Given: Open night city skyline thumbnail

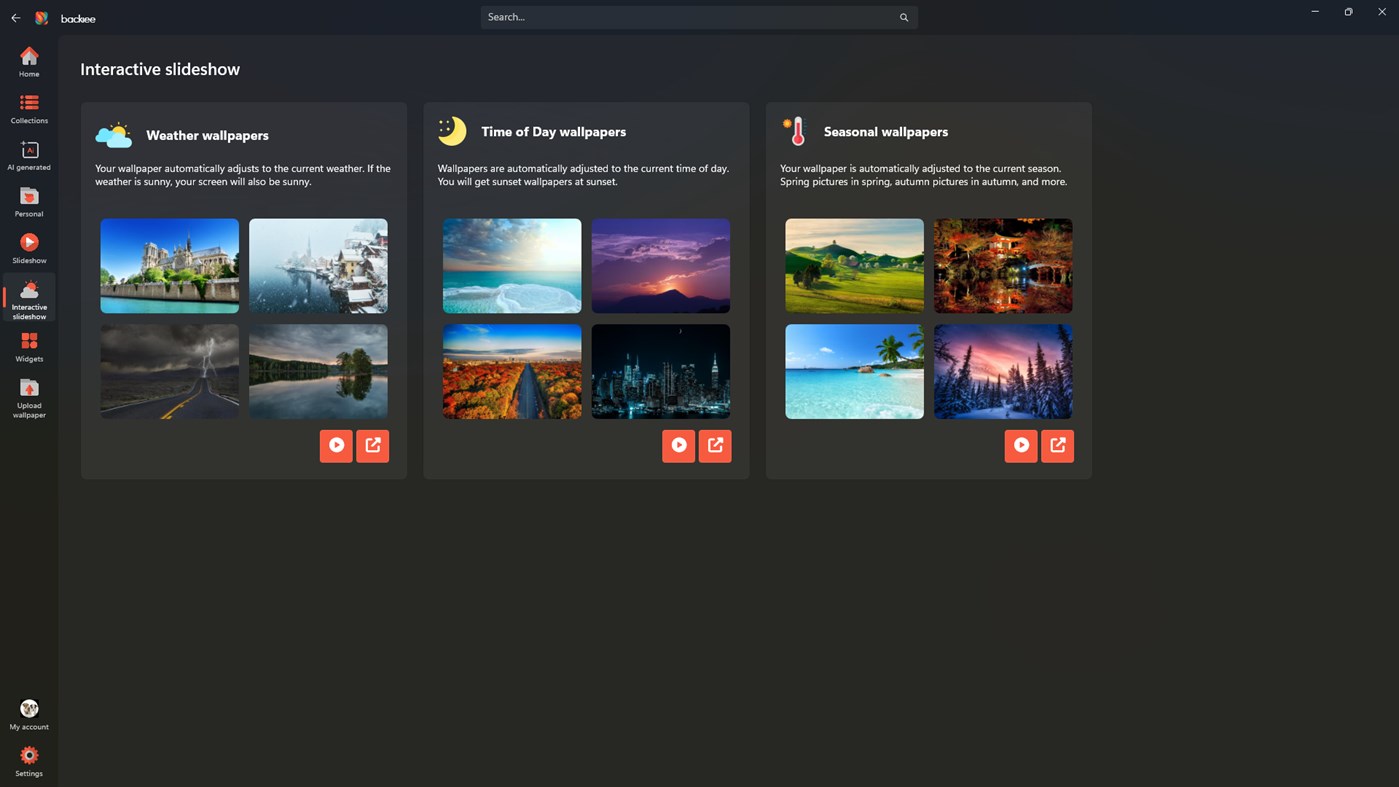Looking at the screenshot, I should pos(661,371).
